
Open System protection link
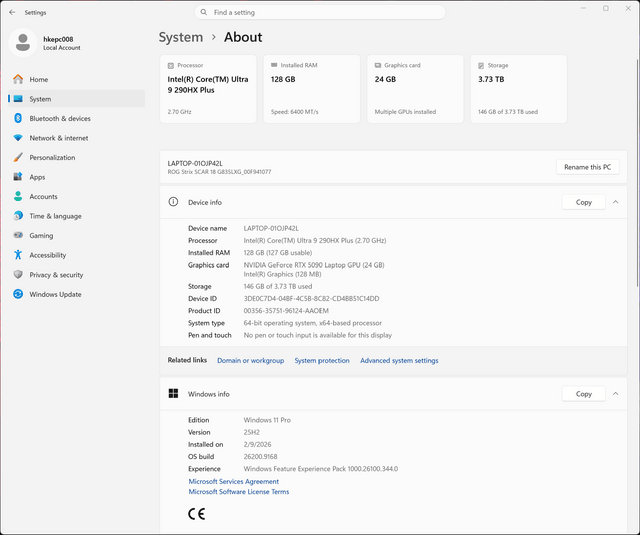pyautogui.click(x=322, y=360)
